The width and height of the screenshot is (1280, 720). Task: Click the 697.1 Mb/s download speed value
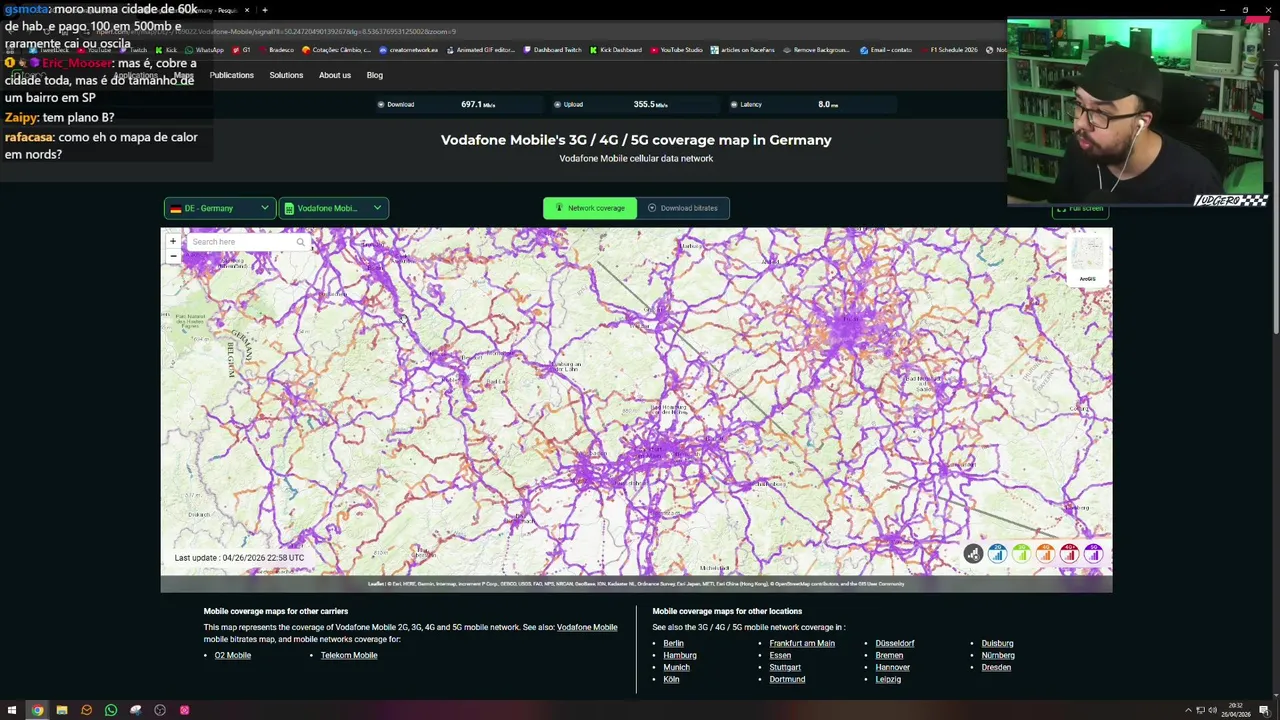(478, 104)
